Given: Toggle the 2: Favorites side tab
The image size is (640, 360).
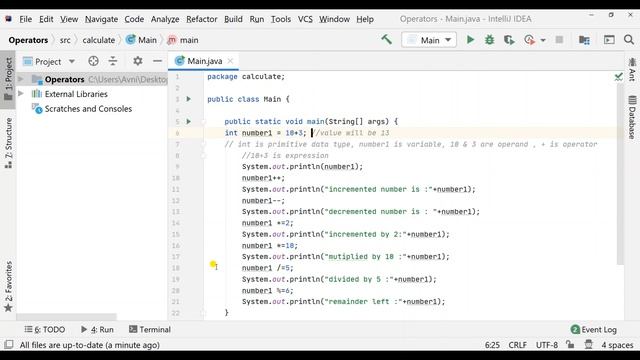Looking at the screenshot, I should coord(8,287).
